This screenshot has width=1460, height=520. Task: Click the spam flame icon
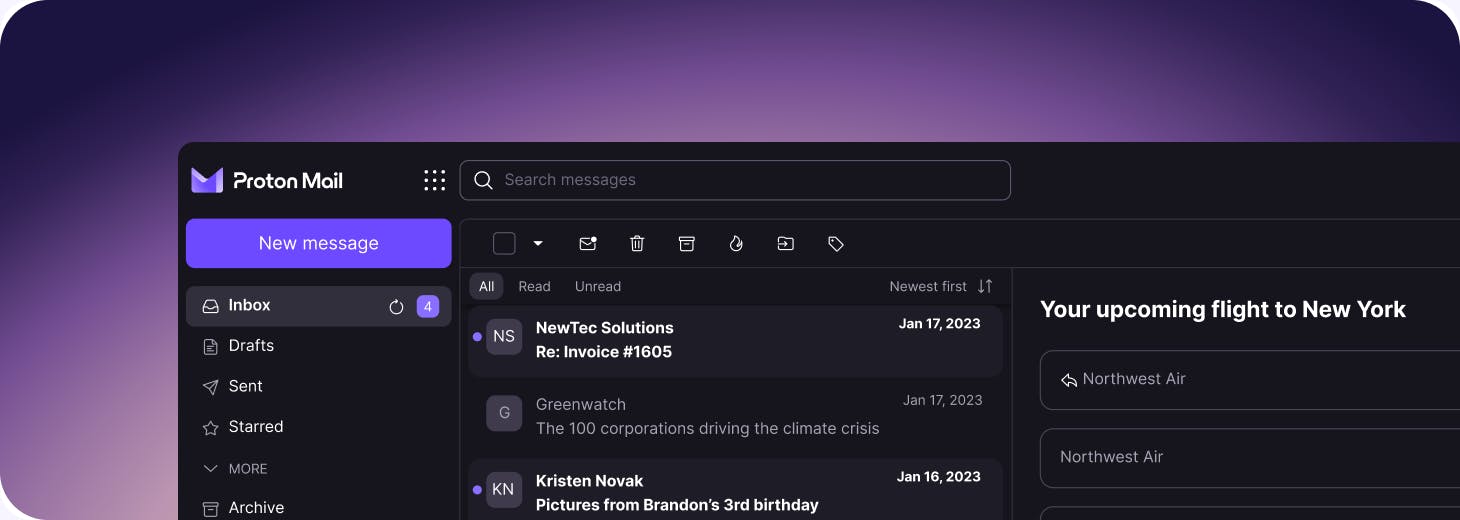[736, 244]
